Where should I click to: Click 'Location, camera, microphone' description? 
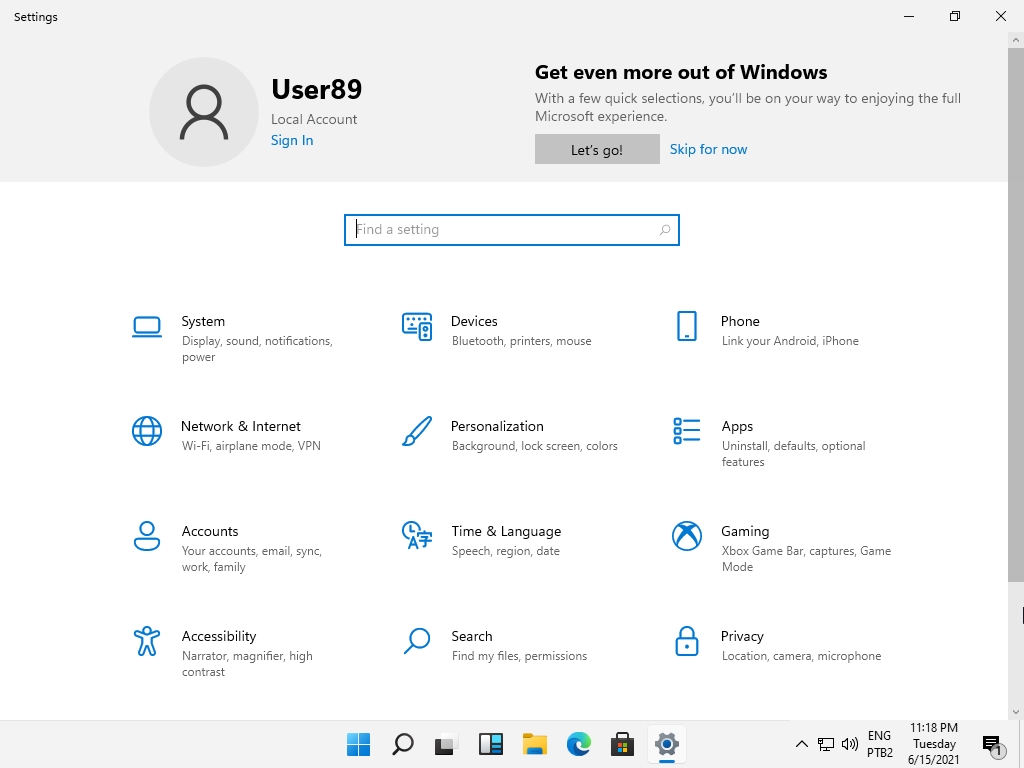pyautogui.click(x=801, y=656)
